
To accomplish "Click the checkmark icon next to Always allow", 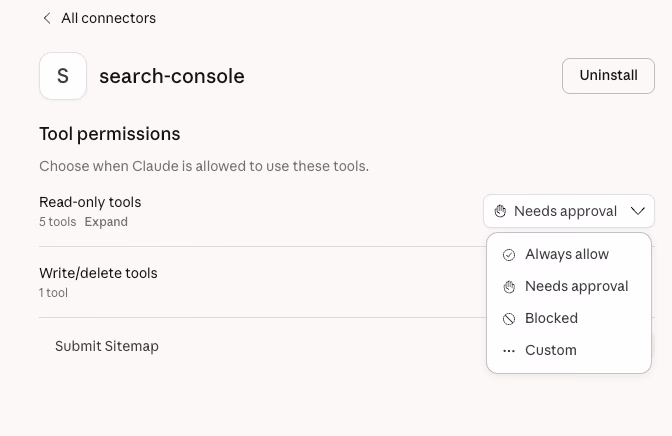I will tap(509, 255).
